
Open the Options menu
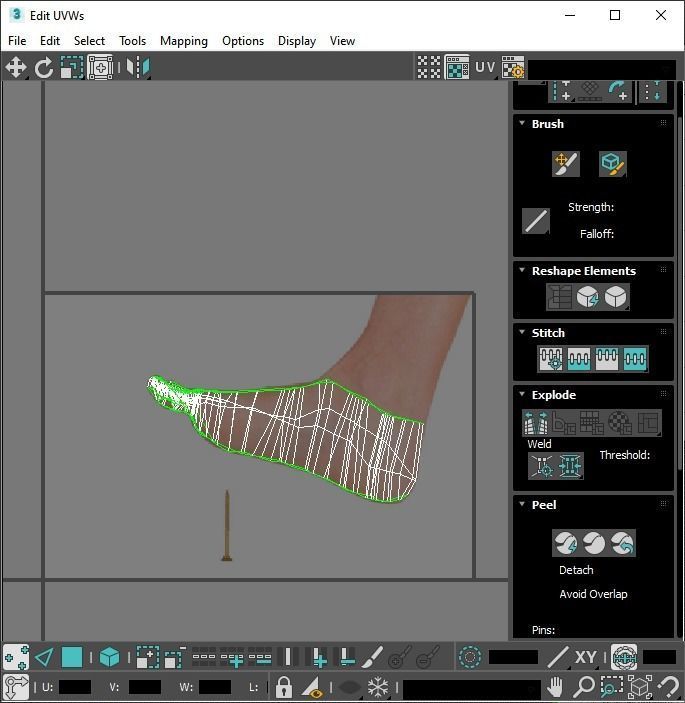pos(243,41)
